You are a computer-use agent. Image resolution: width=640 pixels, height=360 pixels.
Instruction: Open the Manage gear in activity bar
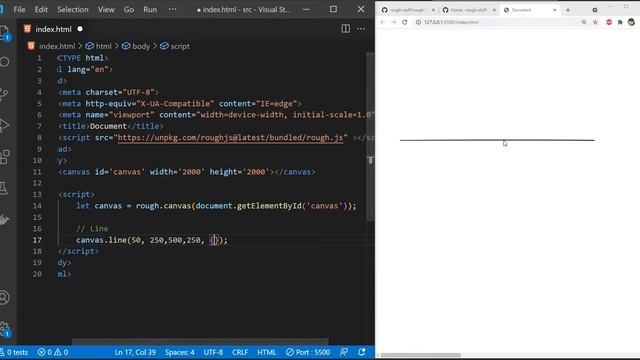pos(4,328)
